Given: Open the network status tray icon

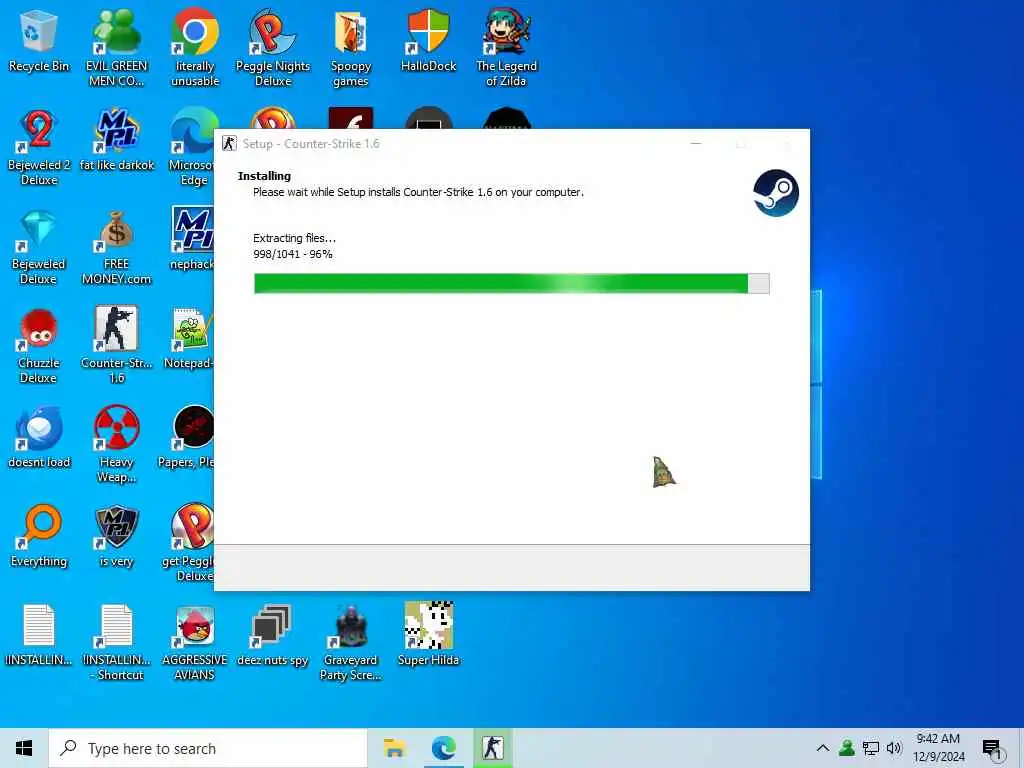Looking at the screenshot, I should (871, 748).
